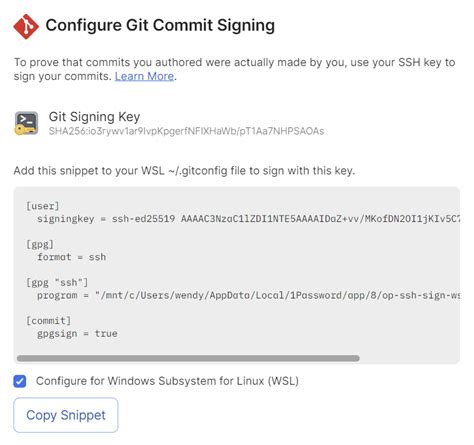Screen dimensions: 474x445
Task: Click the [gpg "ssh"] section header
Action: 57,283
